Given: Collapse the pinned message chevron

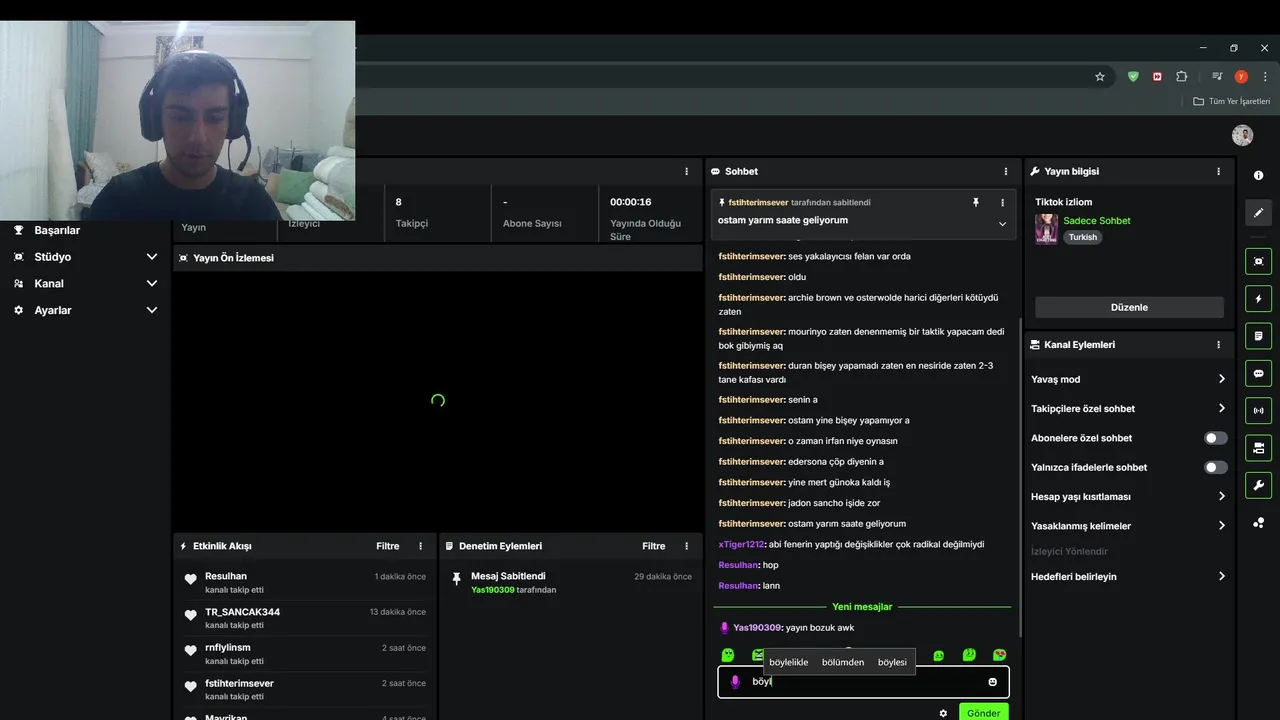Looking at the screenshot, I should 1002,223.
